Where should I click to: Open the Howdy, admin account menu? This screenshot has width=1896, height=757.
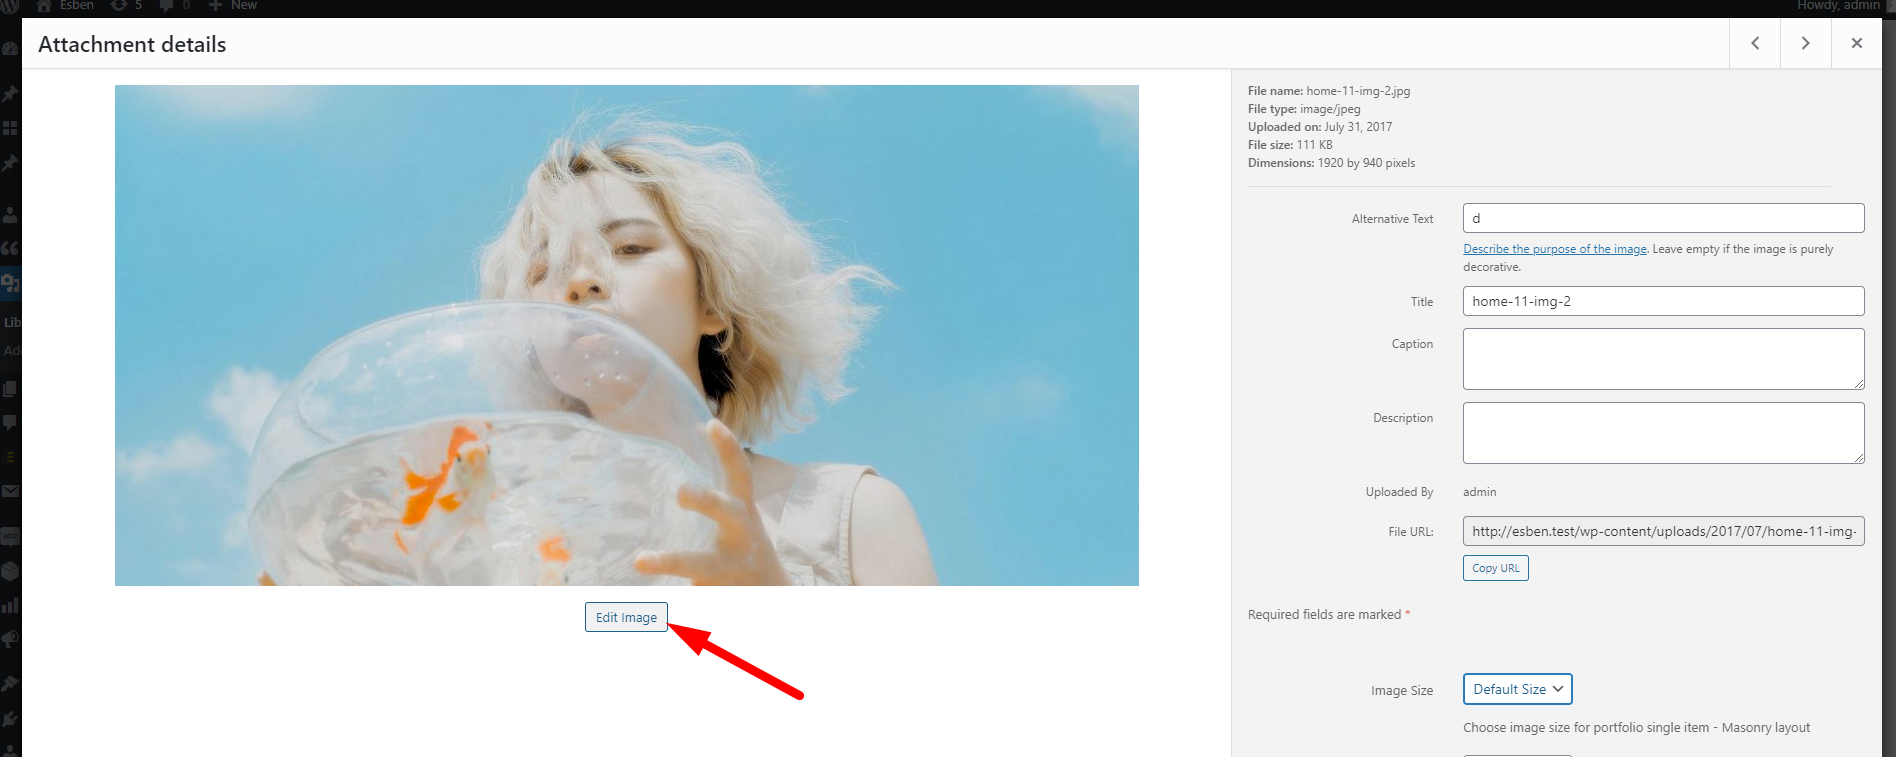pyautogui.click(x=1838, y=6)
